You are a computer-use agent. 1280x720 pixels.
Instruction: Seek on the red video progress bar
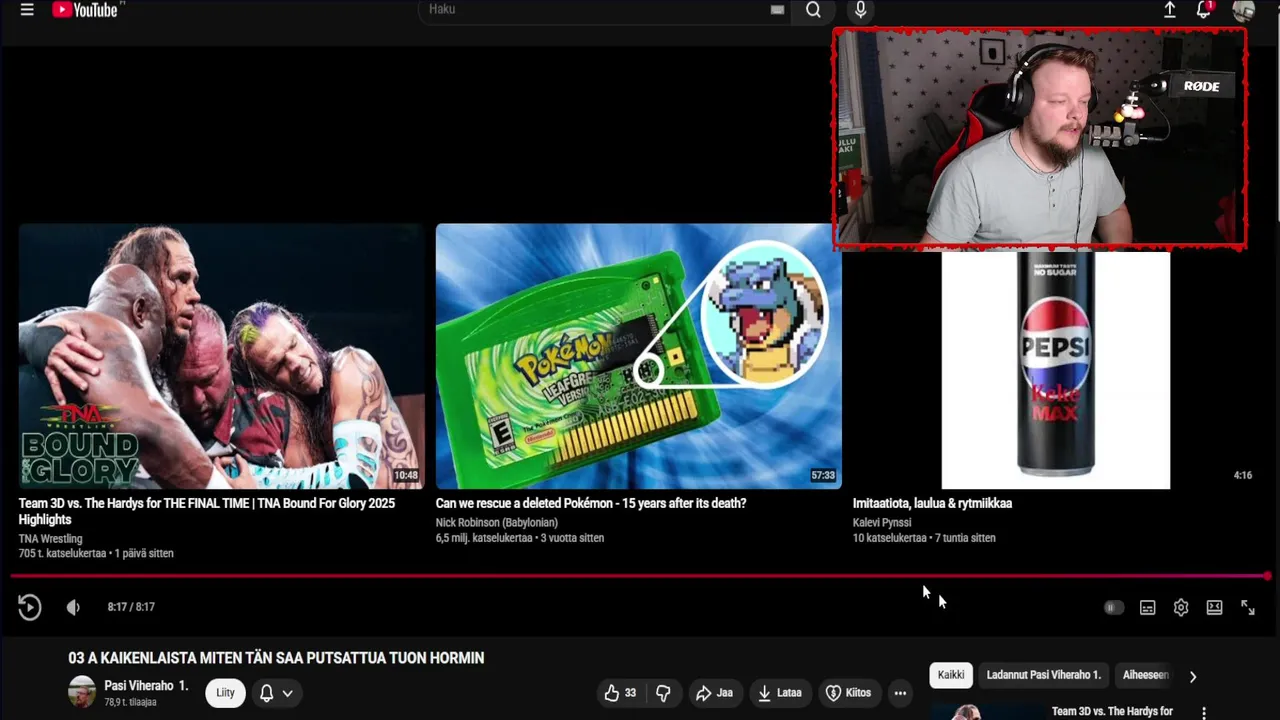tap(640, 576)
